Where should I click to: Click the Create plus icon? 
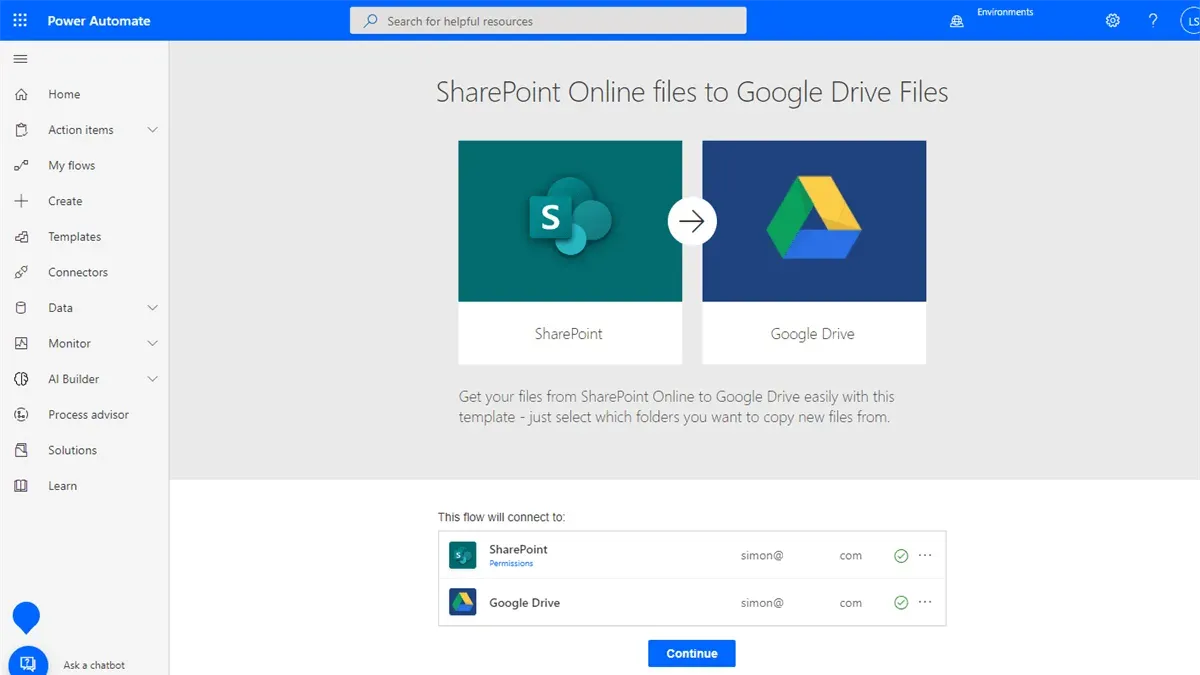tap(22, 201)
